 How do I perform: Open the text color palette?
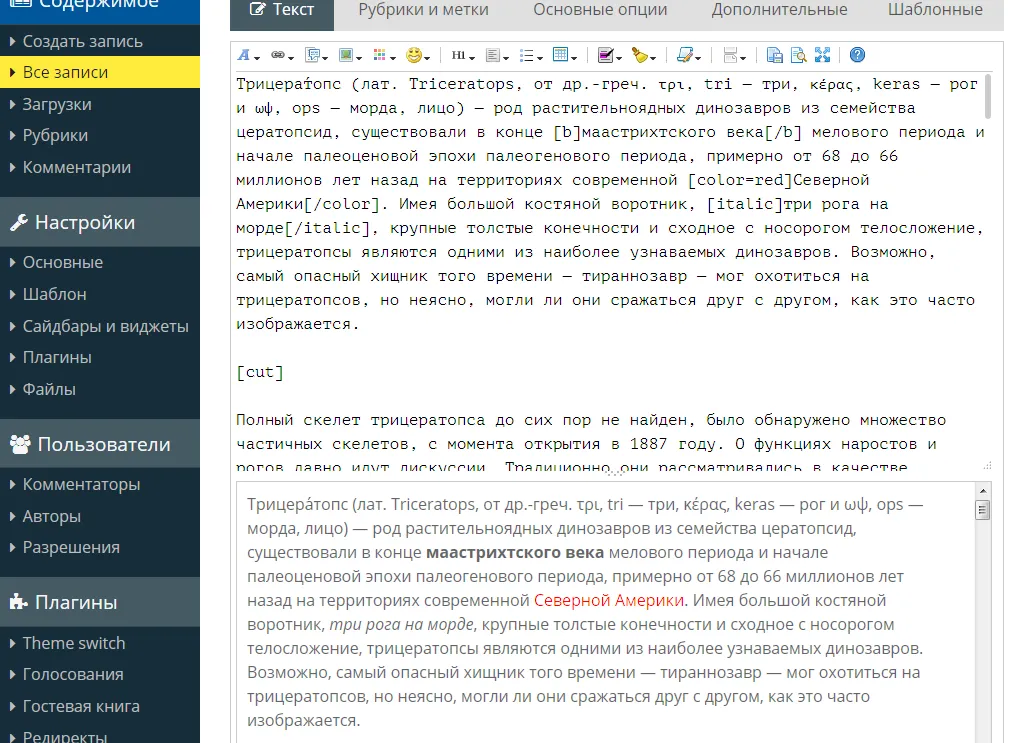pyautogui.click(x=381, y=56)
